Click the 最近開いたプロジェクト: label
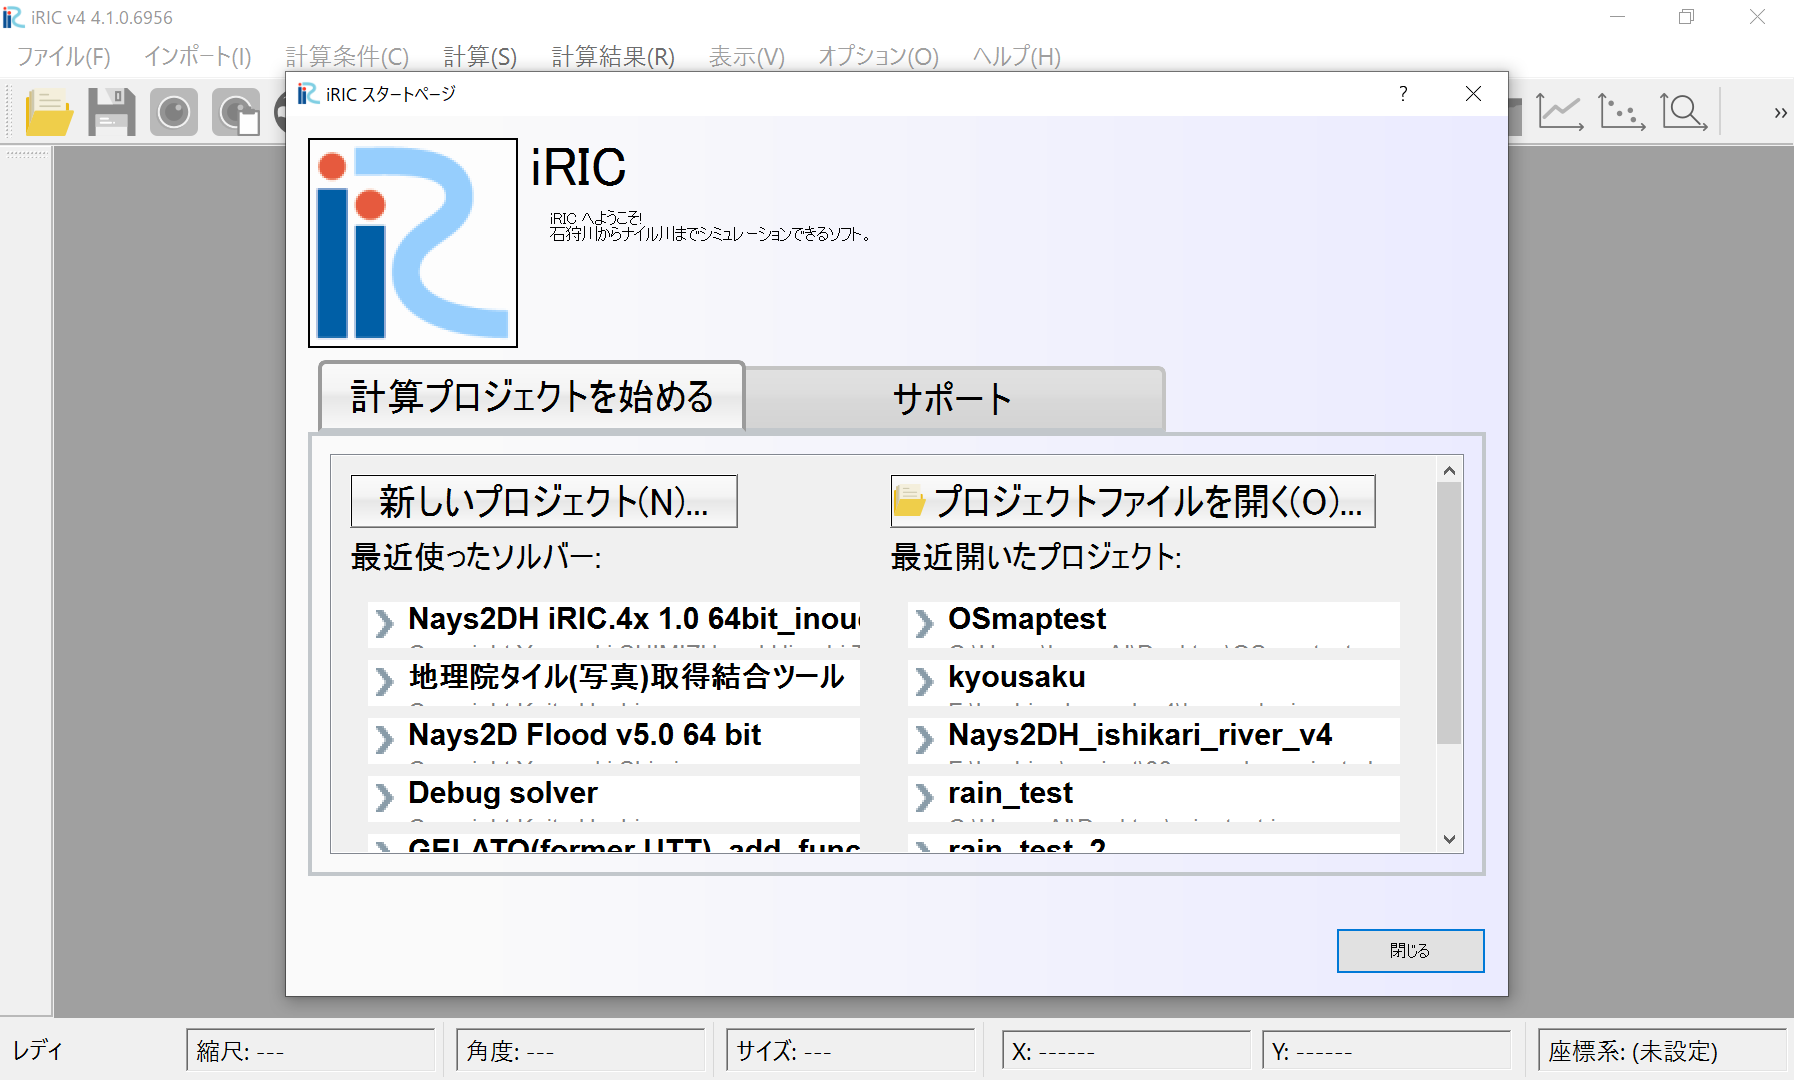Screen dimensions: 1794x1080 pyautogui.click(x=1036, y=557)
